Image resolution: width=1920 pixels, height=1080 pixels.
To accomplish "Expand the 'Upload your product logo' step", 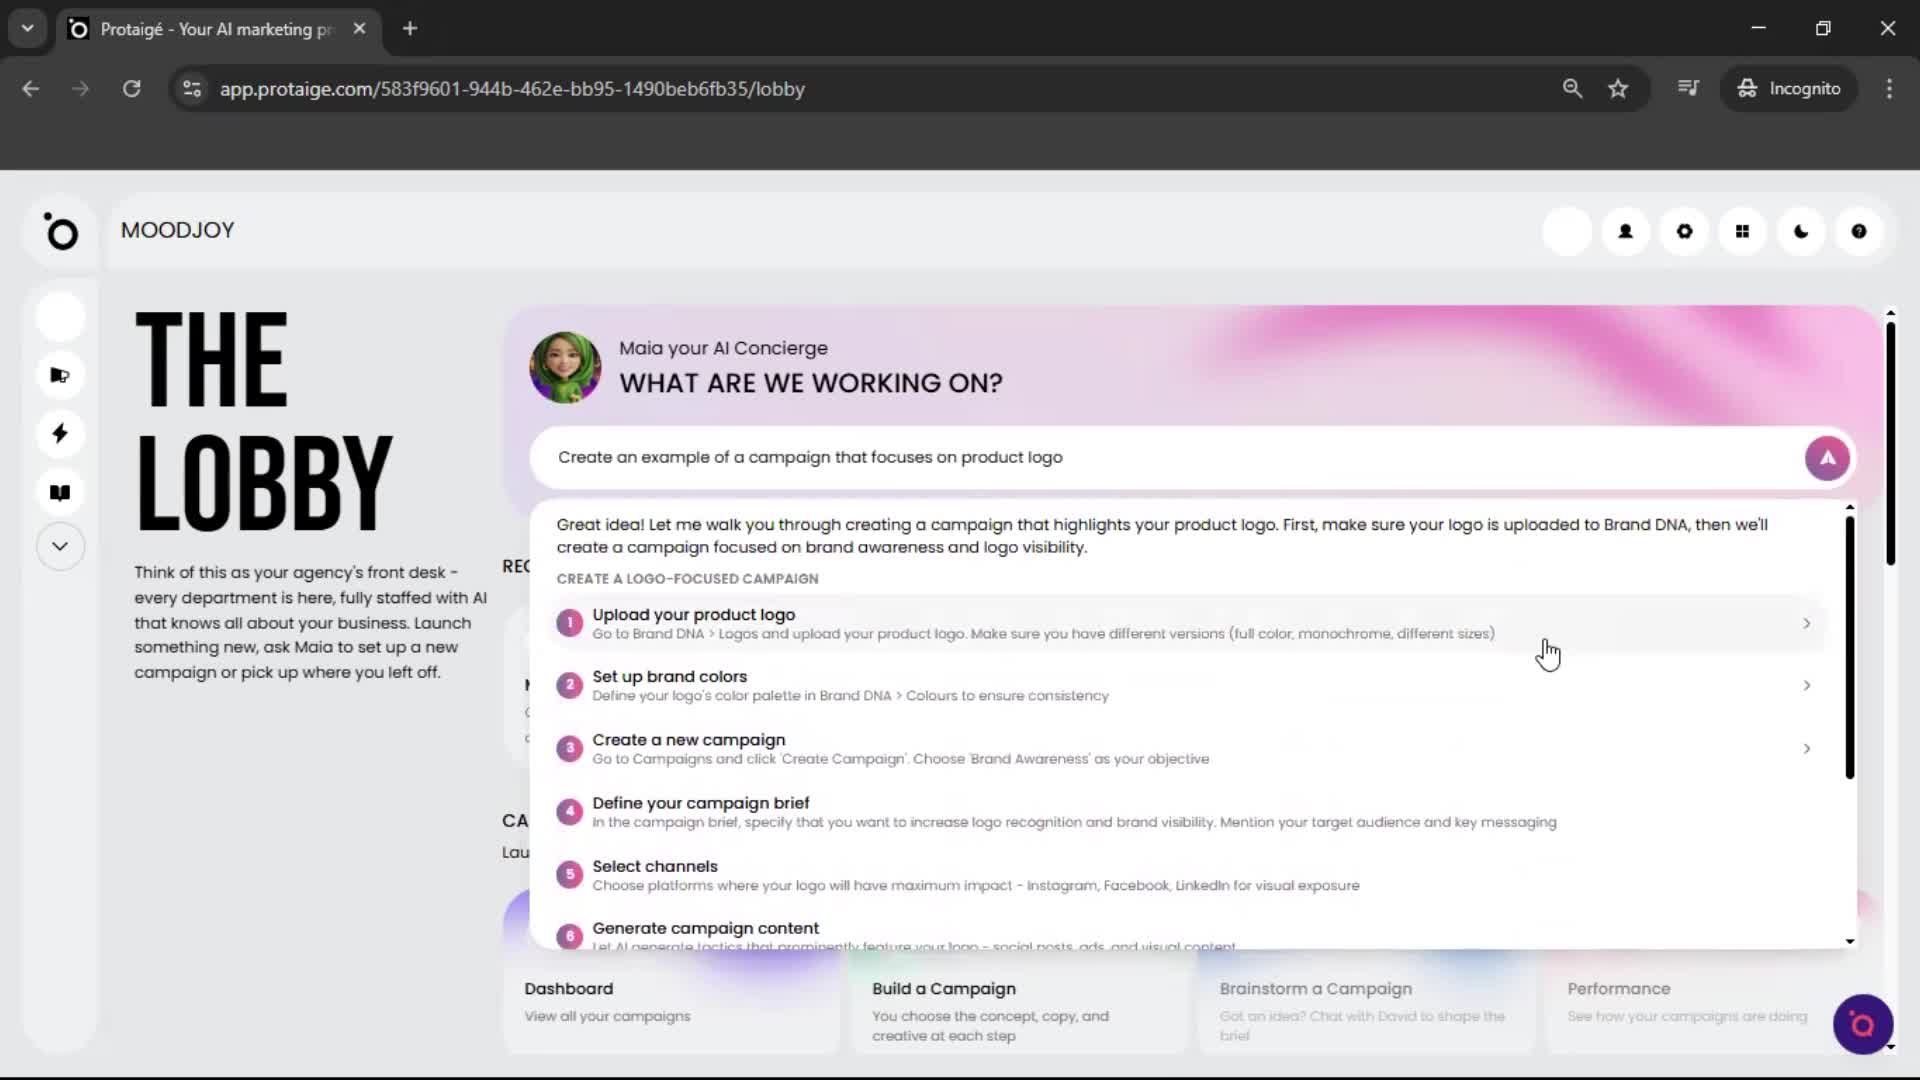I will click(1806, 623).
